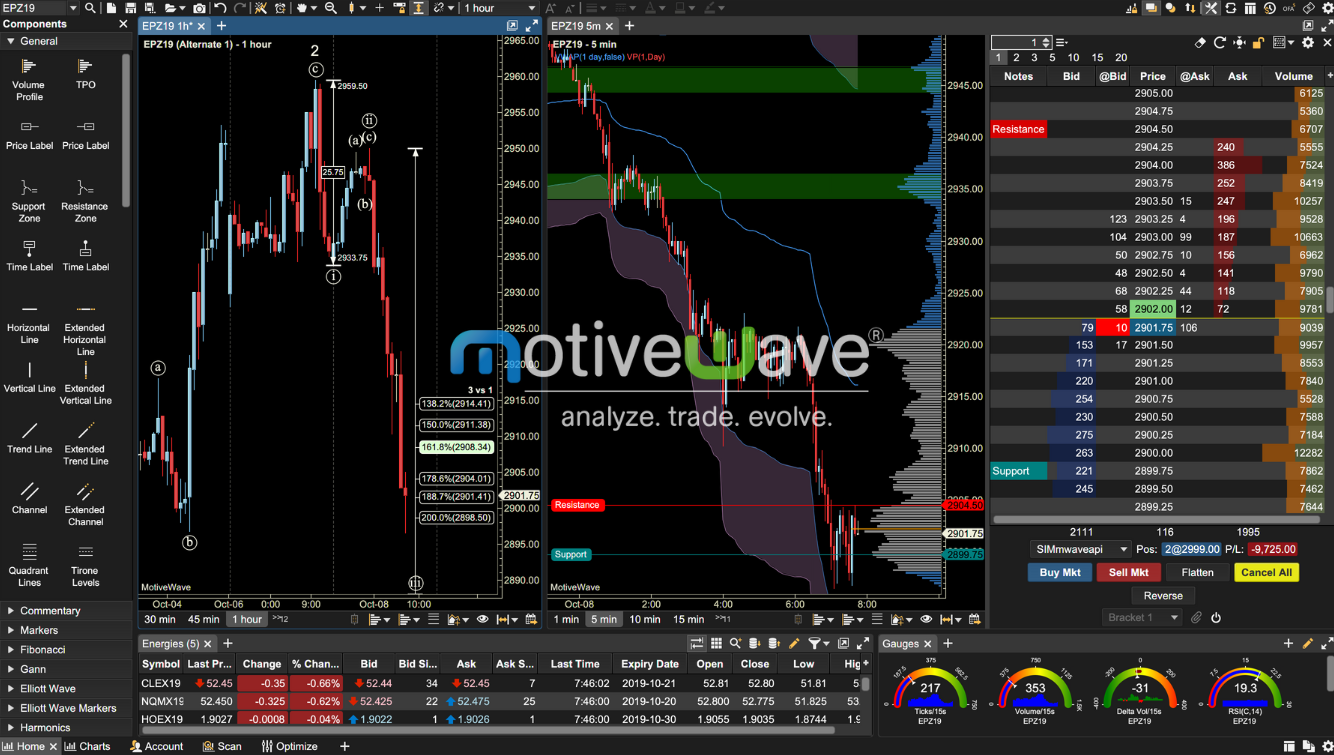This screenshot has width=1334, height=755.
Task: Open the 1 hour bar size dropdown
Action: tap(497, 8)
